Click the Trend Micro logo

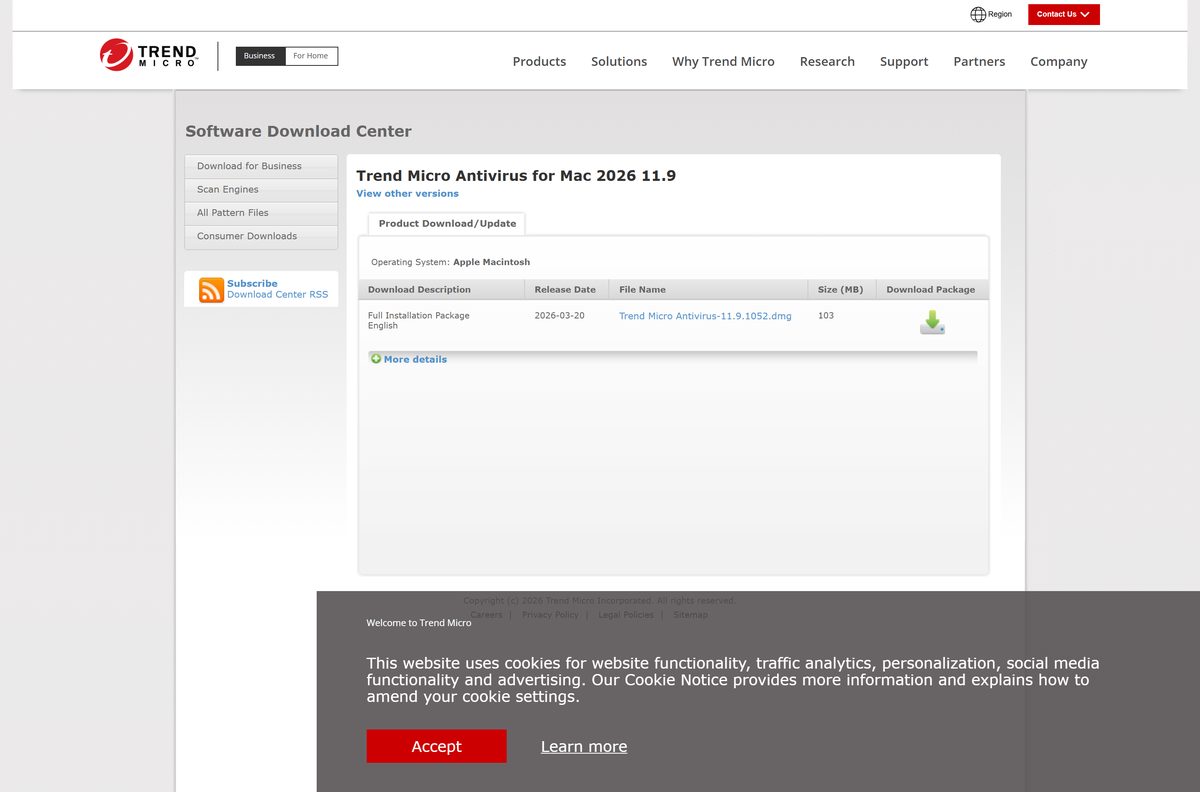coord(148,54)
